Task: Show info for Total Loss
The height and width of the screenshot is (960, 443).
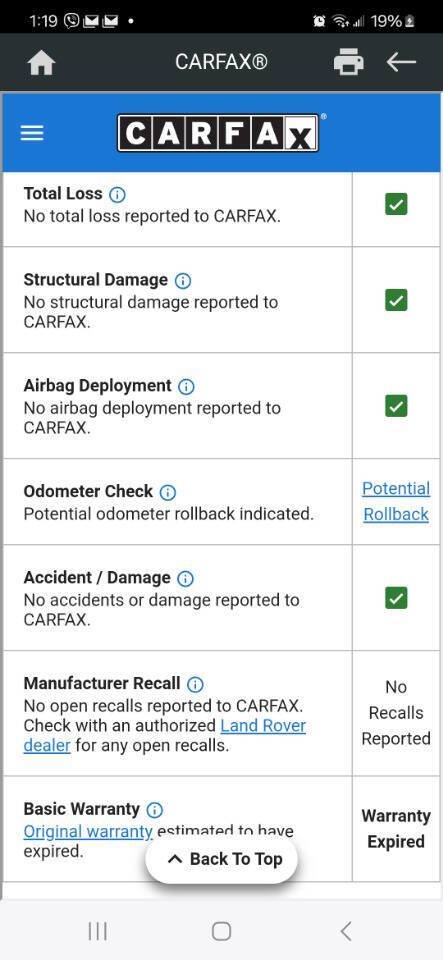Action: pos(117,195)
